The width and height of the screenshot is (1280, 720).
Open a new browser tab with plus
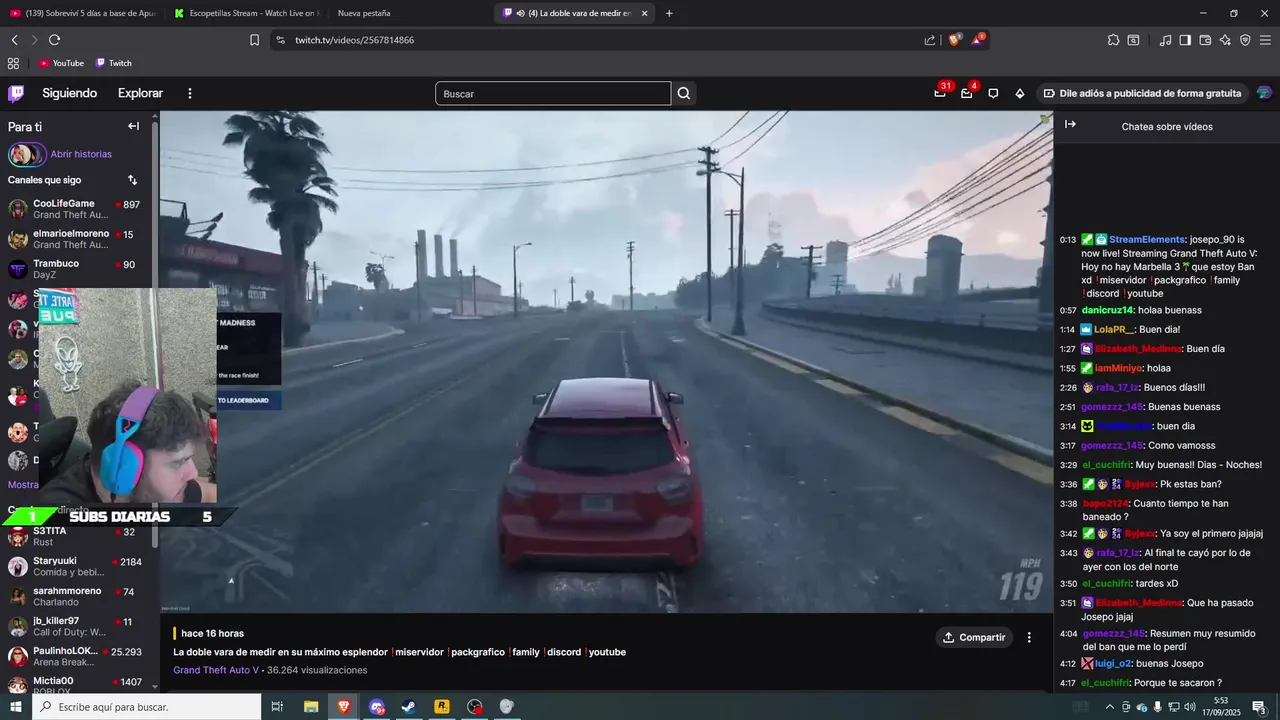669,13
